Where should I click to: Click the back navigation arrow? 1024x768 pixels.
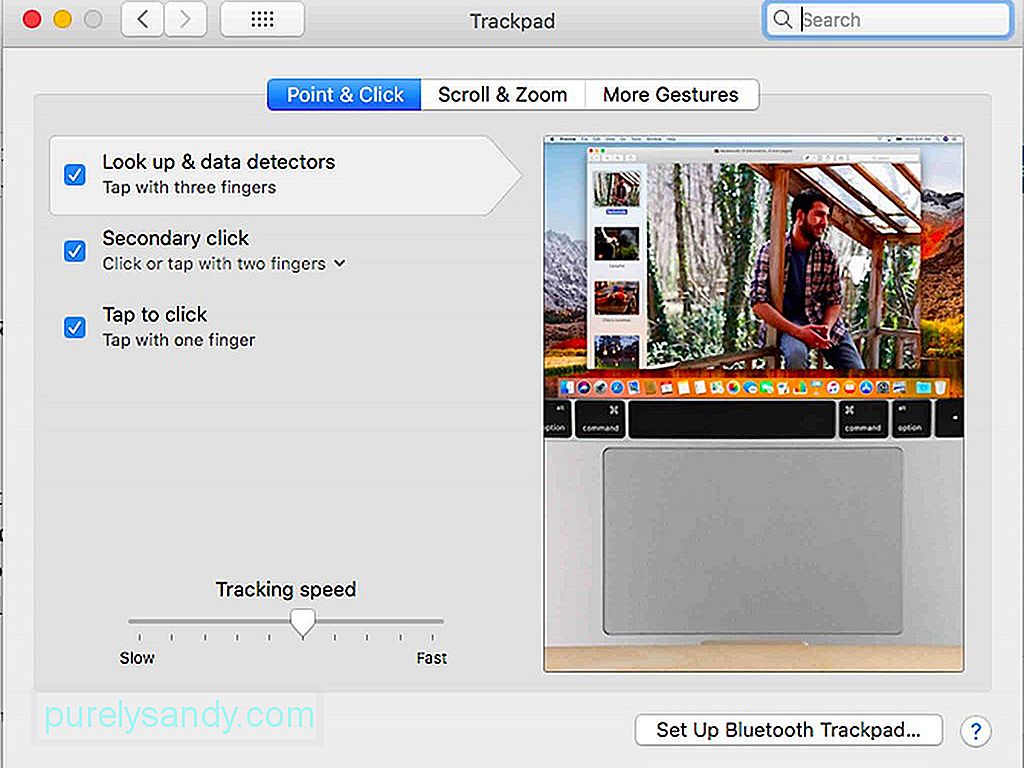click(142, 20)
